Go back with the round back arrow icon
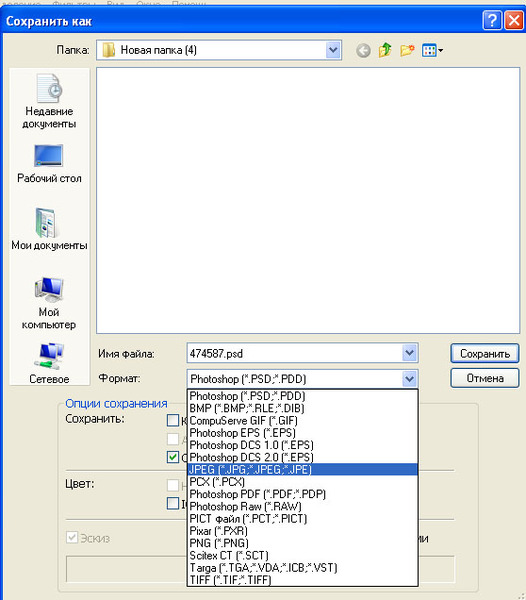 click(x=363, y=51)
